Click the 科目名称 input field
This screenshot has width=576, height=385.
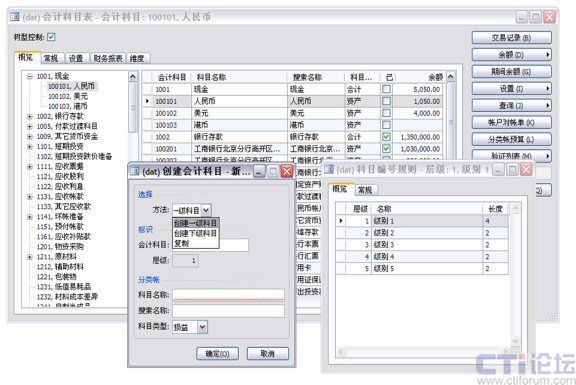(228, 295)
